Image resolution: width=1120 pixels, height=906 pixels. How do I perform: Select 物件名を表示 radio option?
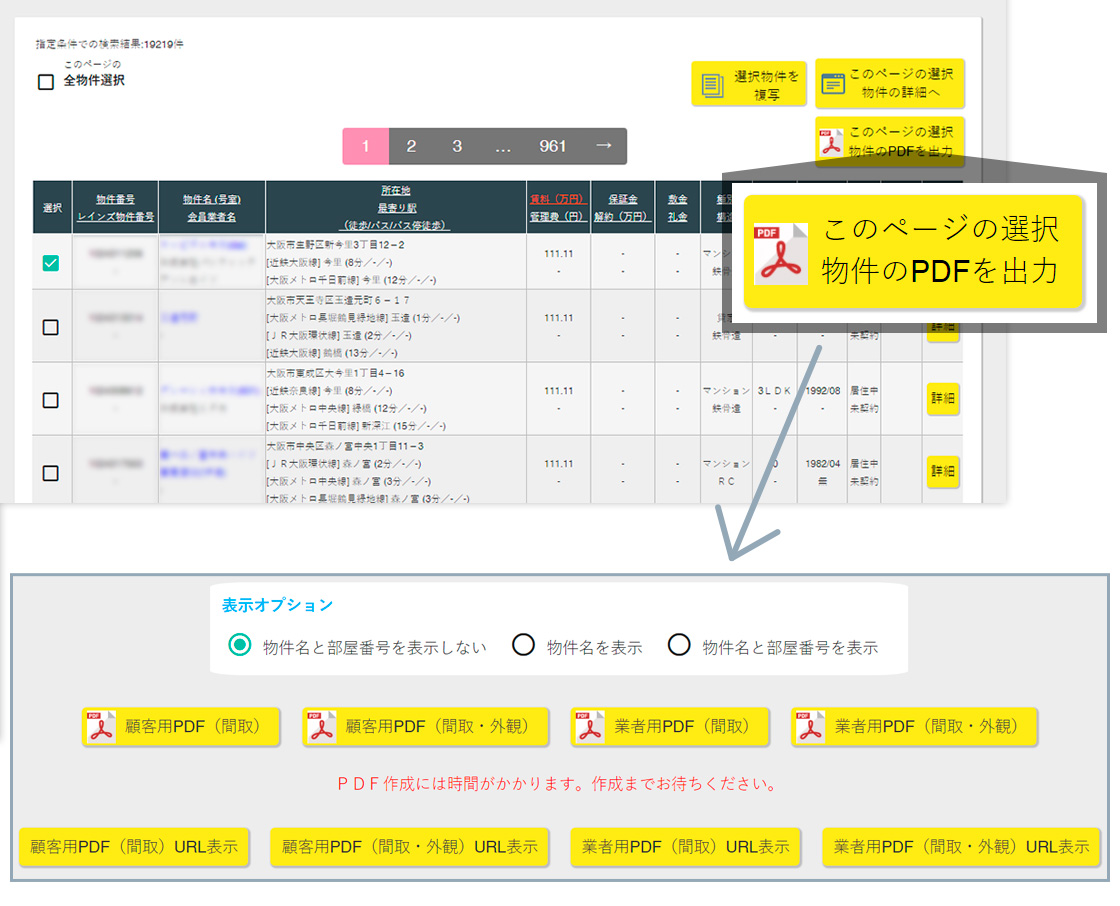click(x=523, y=645)
